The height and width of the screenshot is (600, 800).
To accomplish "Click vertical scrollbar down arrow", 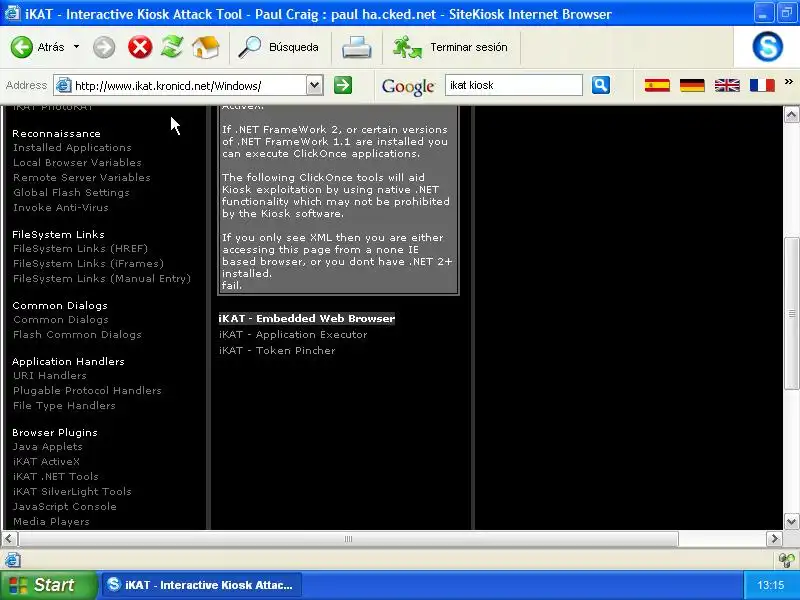I will click(791, 521).
